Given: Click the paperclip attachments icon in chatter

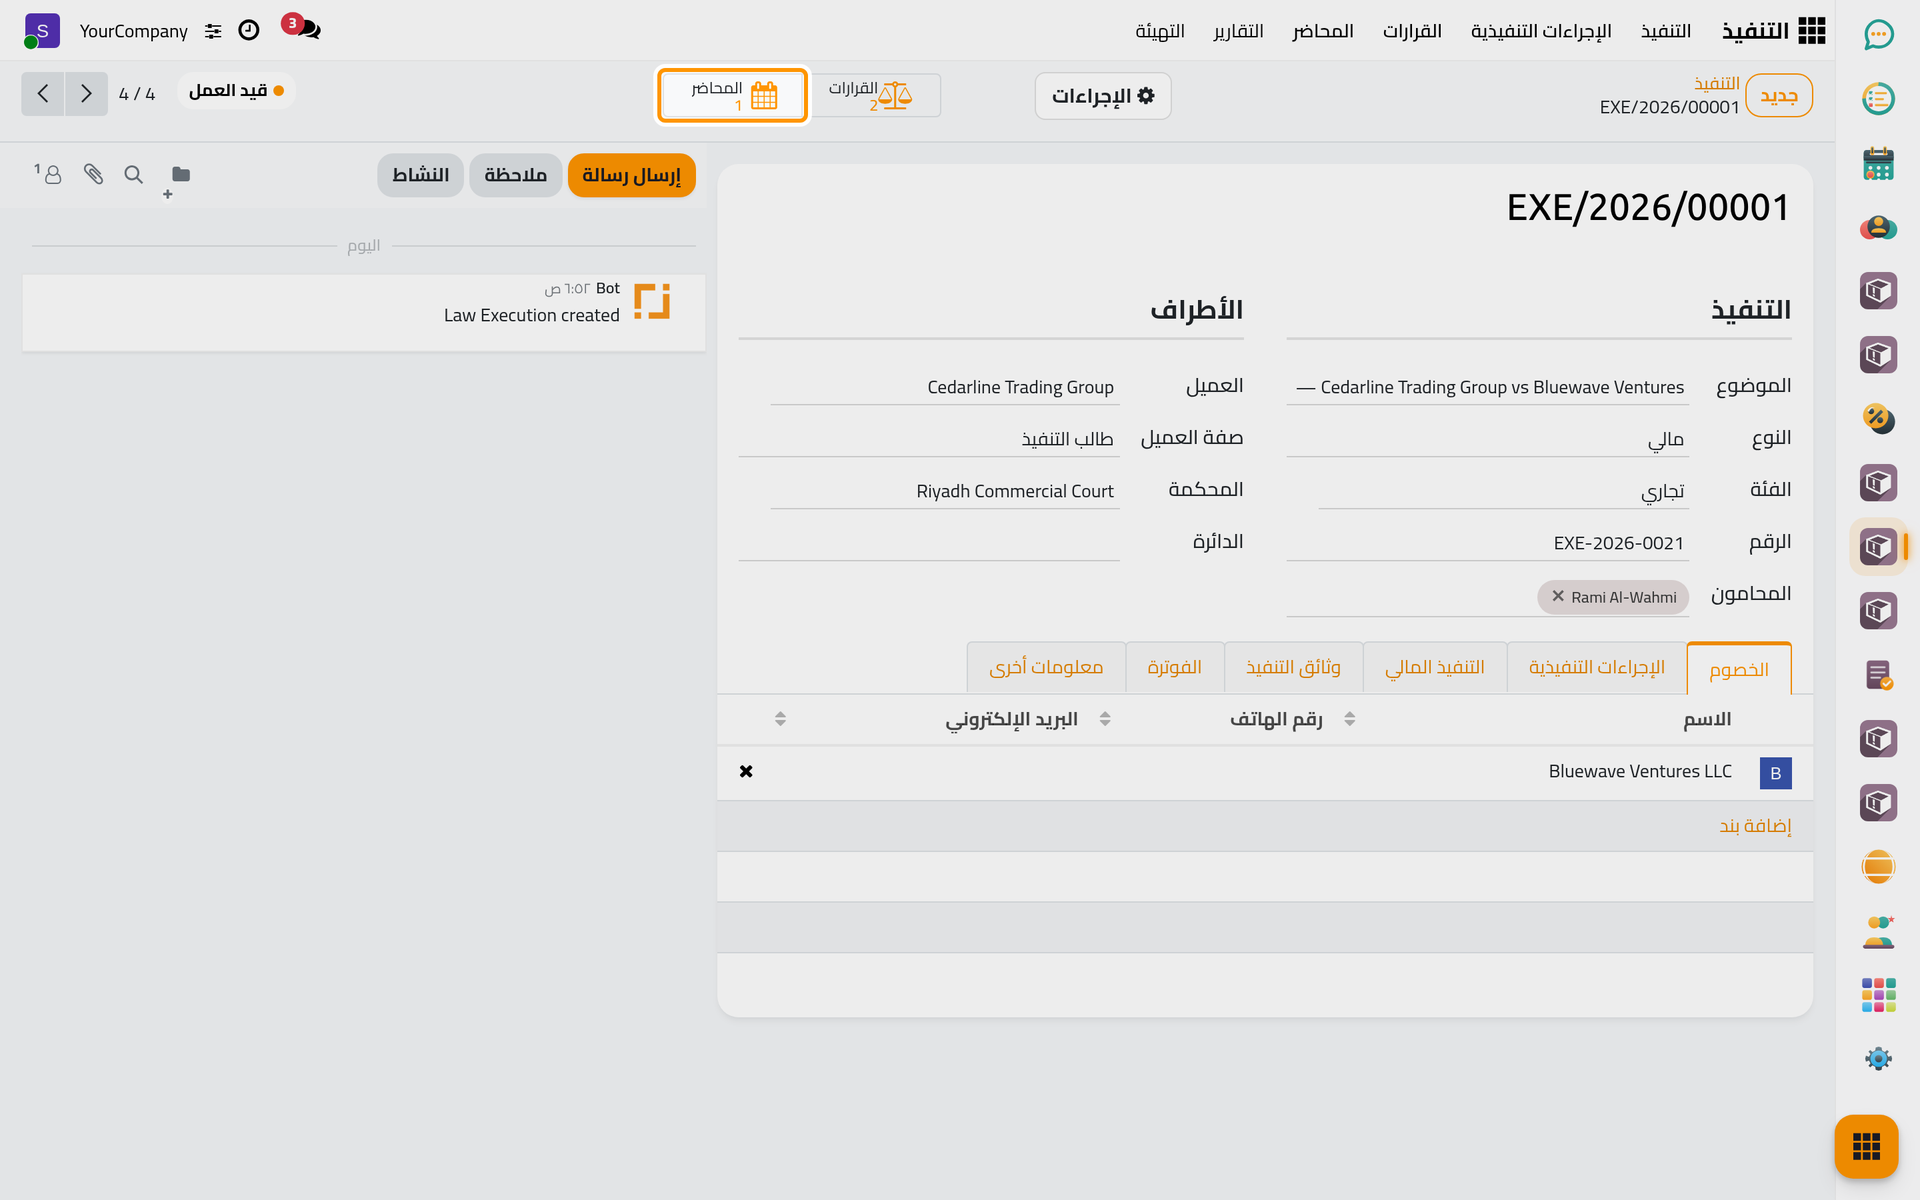Looking at the screenshot, I should pos(93,175).
